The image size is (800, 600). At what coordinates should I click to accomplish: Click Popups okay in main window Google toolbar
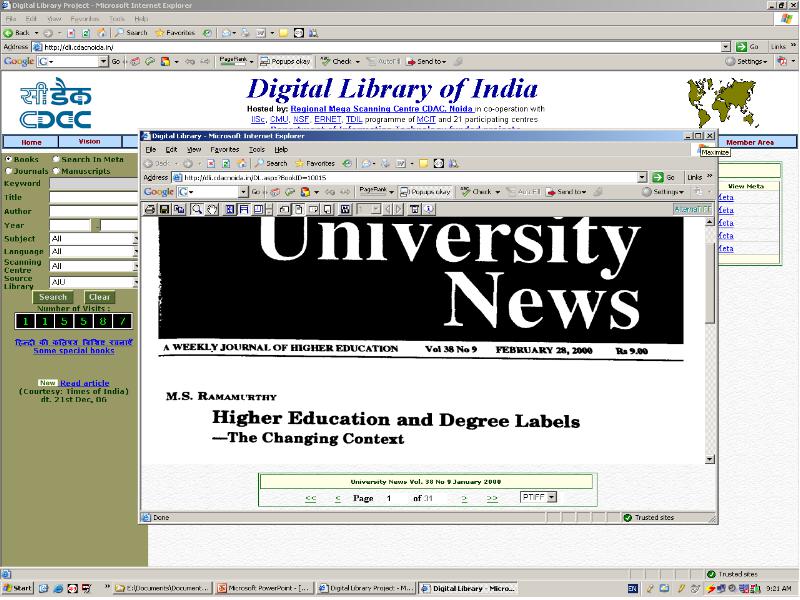point(285,62)
